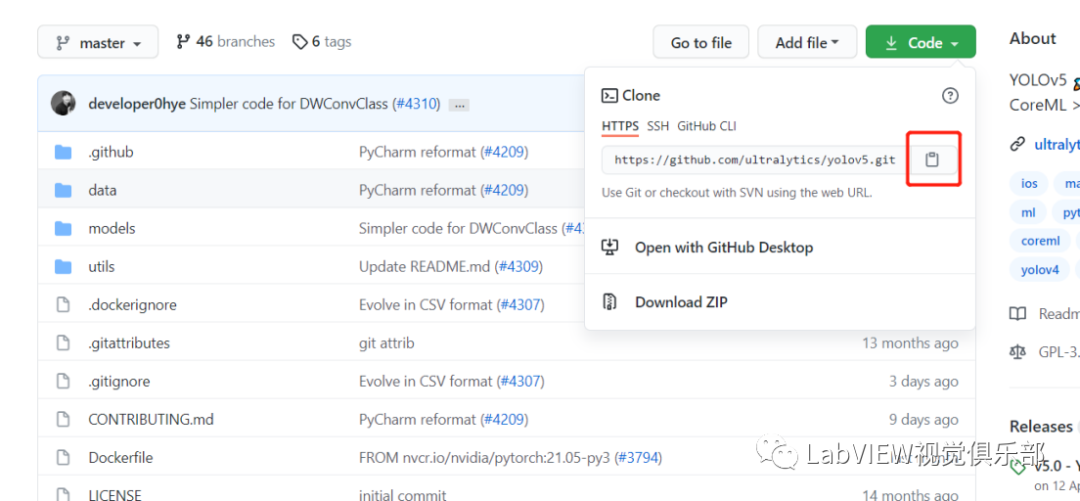Open the 'initial commit' commit message
Screen dimensions: 1080x501
(x=402, y=495)
